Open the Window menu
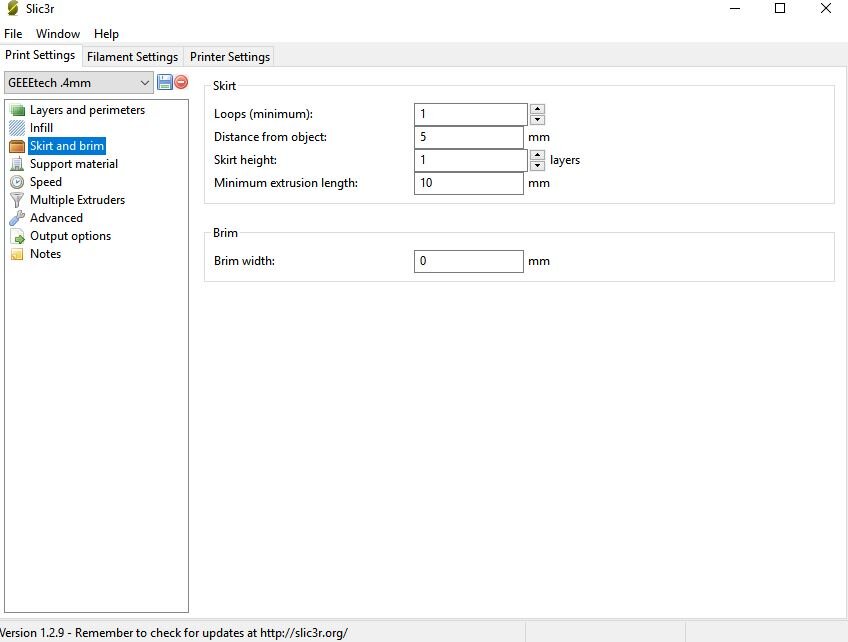 point(58,34)
